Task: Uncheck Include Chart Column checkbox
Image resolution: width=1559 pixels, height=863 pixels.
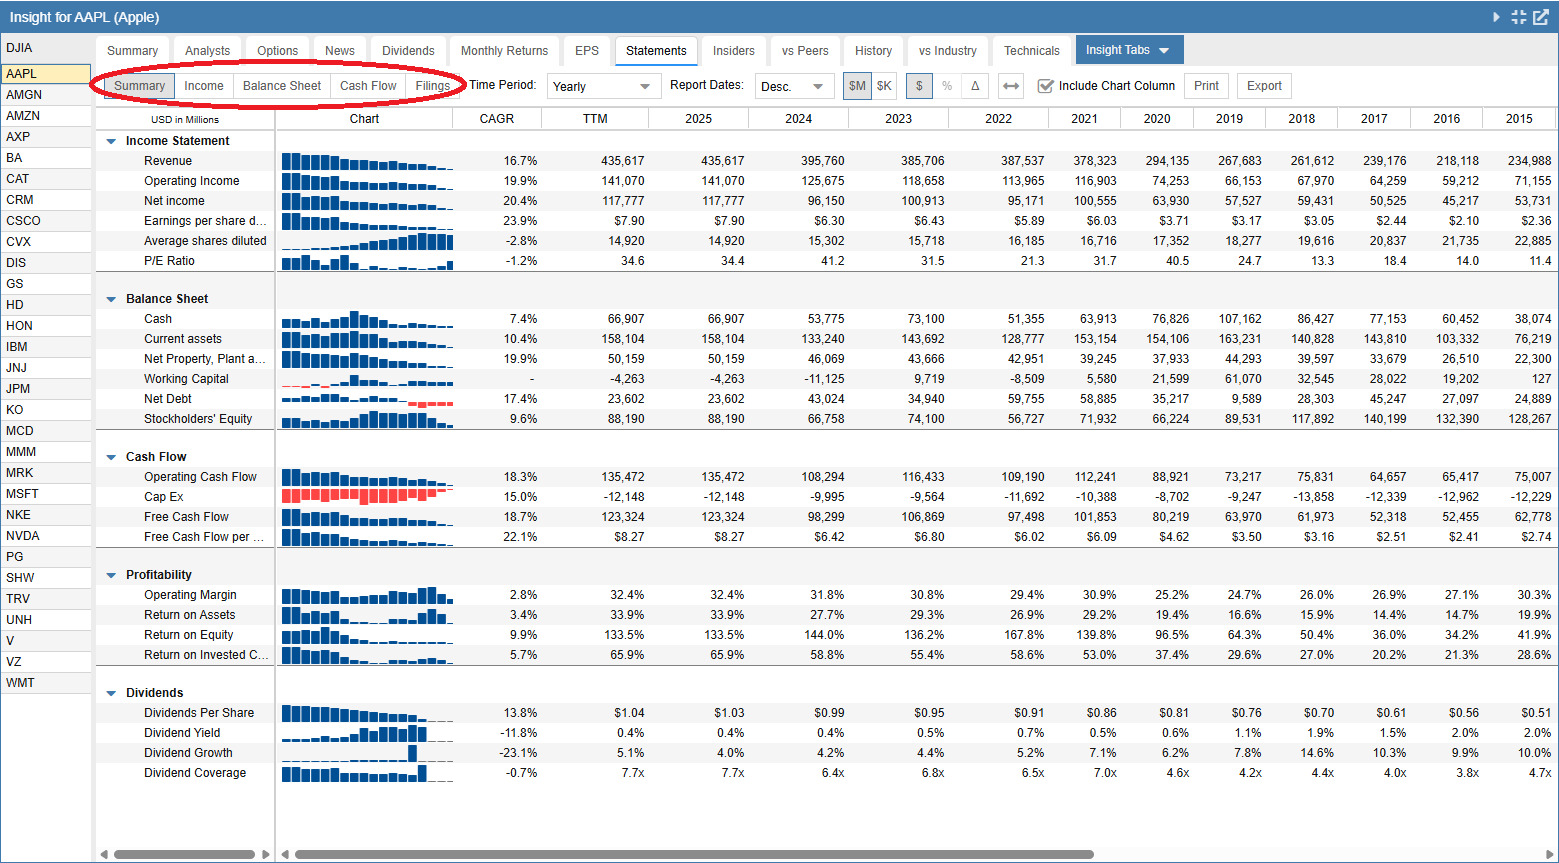Action: tap(1046, 86)
